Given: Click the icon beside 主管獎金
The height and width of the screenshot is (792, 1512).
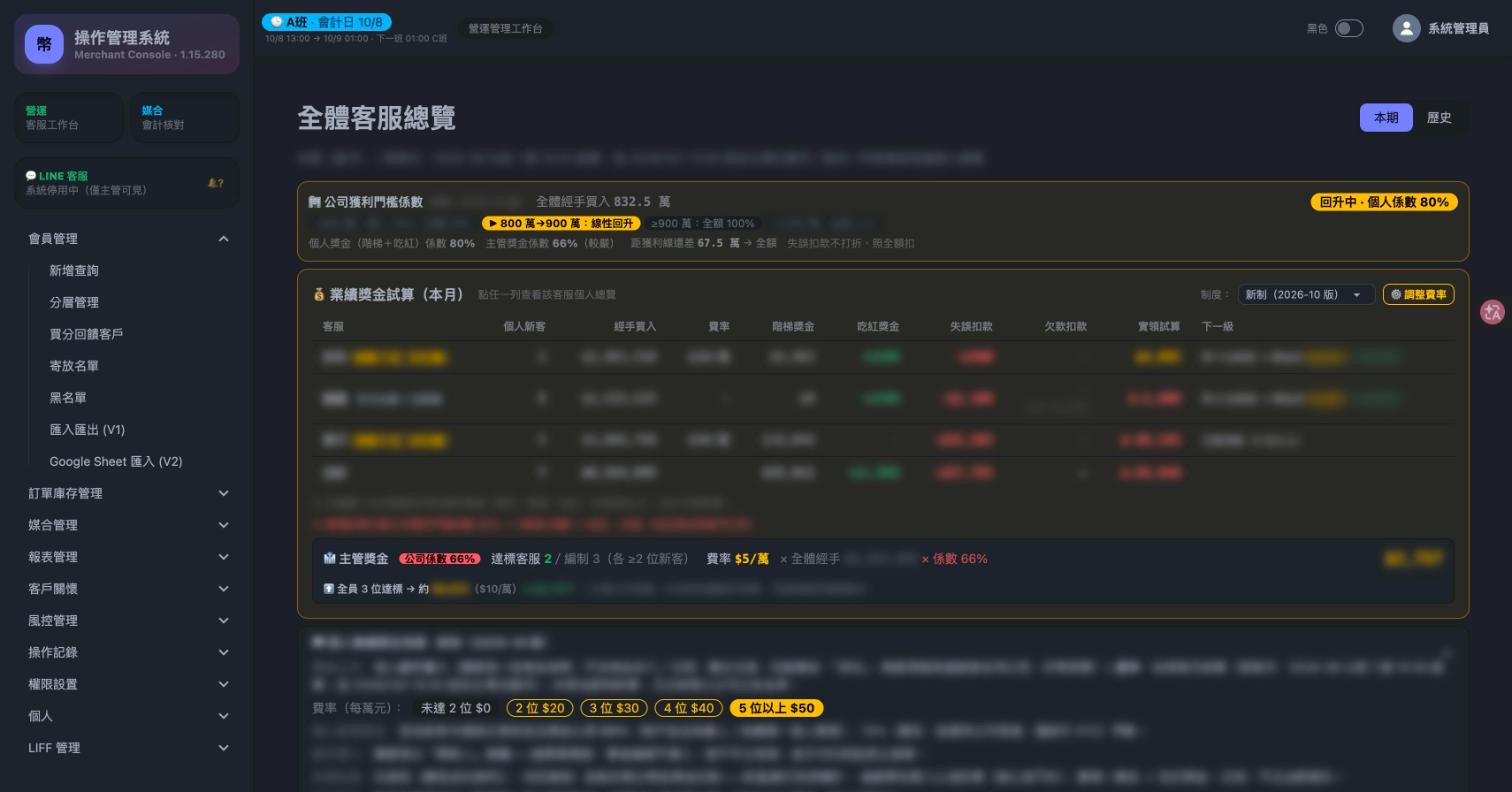Looking at the screenshot, I should coord(329,559).
